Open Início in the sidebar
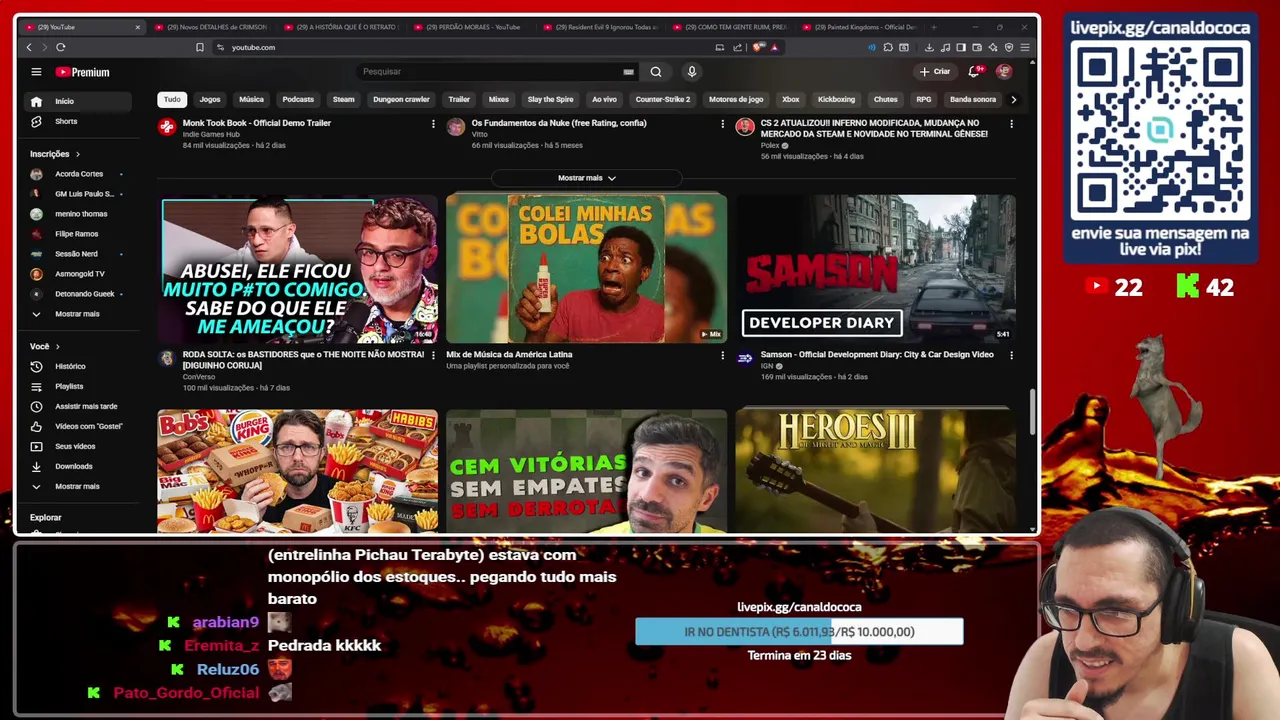Image resolution: width=1280 pixels, height=720 pixels. click(x=77, y=101)
